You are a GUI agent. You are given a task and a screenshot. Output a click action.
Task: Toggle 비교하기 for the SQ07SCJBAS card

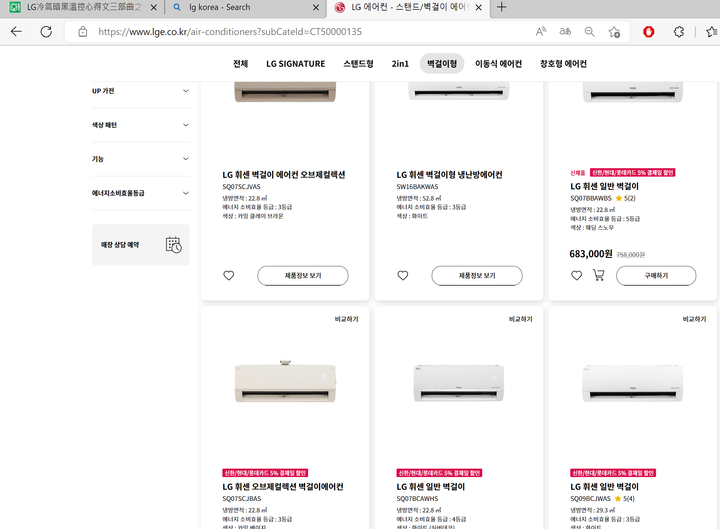point(346,319)
